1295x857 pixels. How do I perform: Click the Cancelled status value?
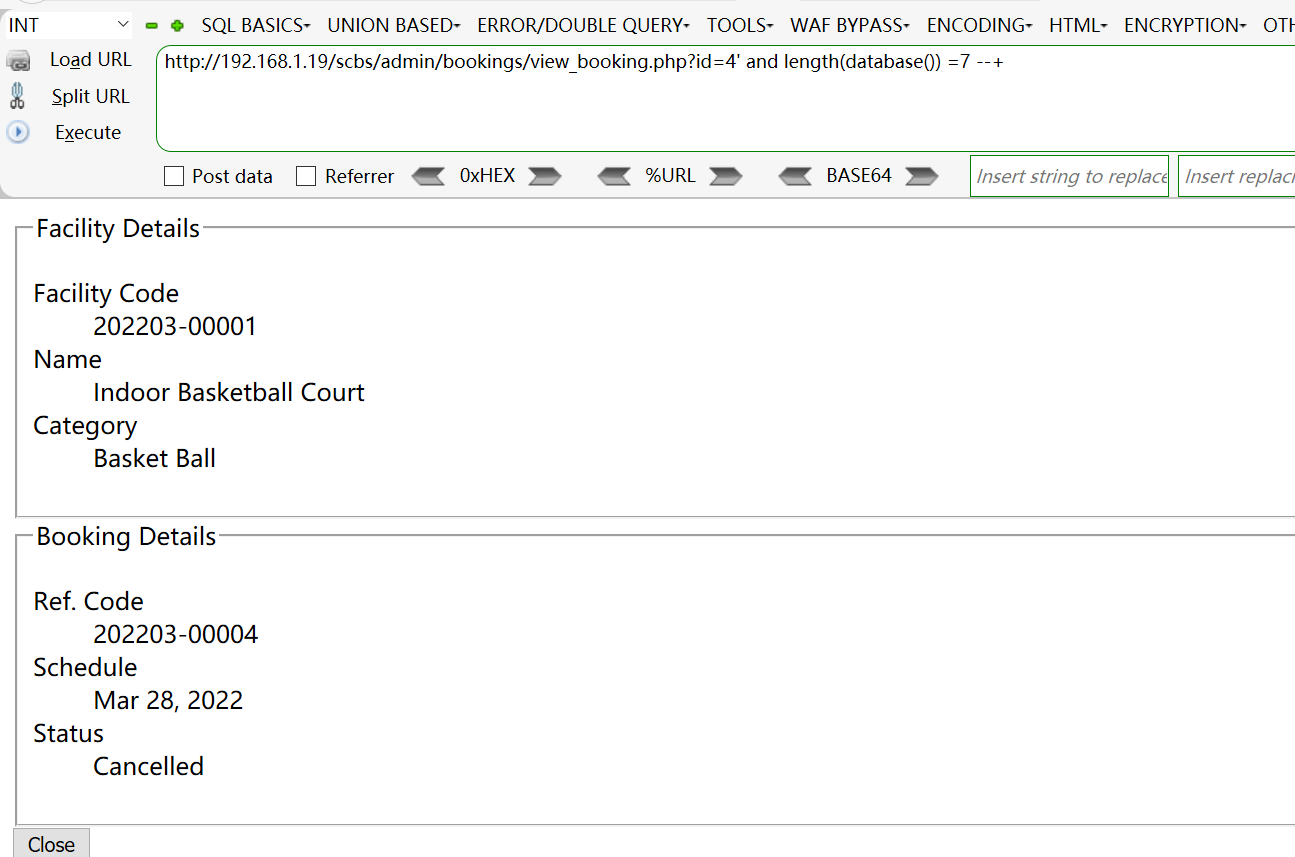tap(149, 767)
